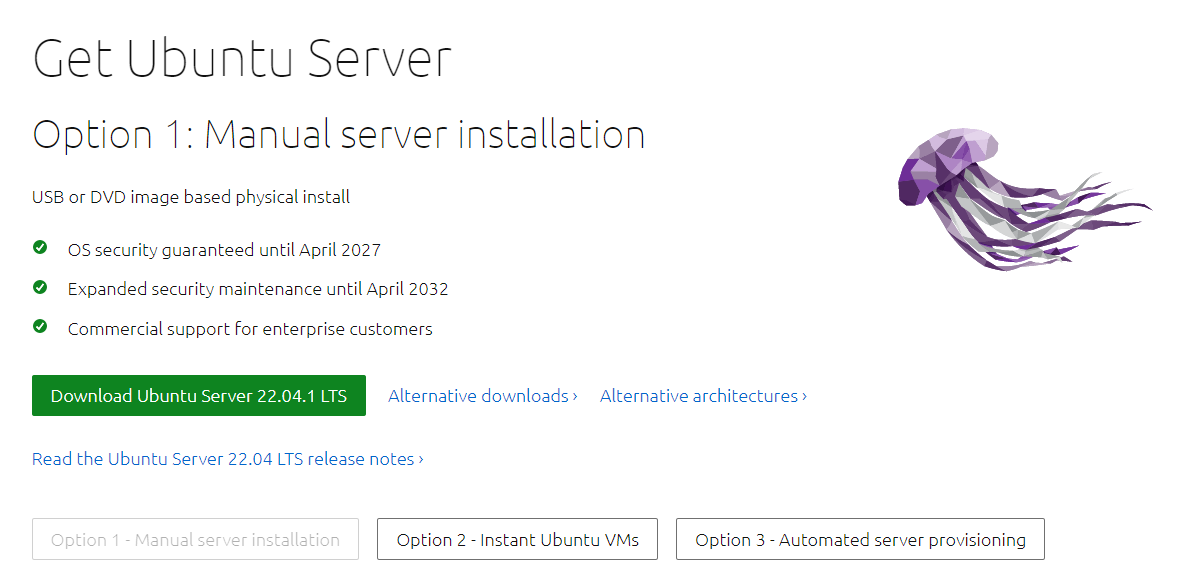Image resolution: width=1187 pixels, height=587 pixels.
Task: Click Download Ubuntu Server 22.04.1 LTS button
Action: point(198,395)
